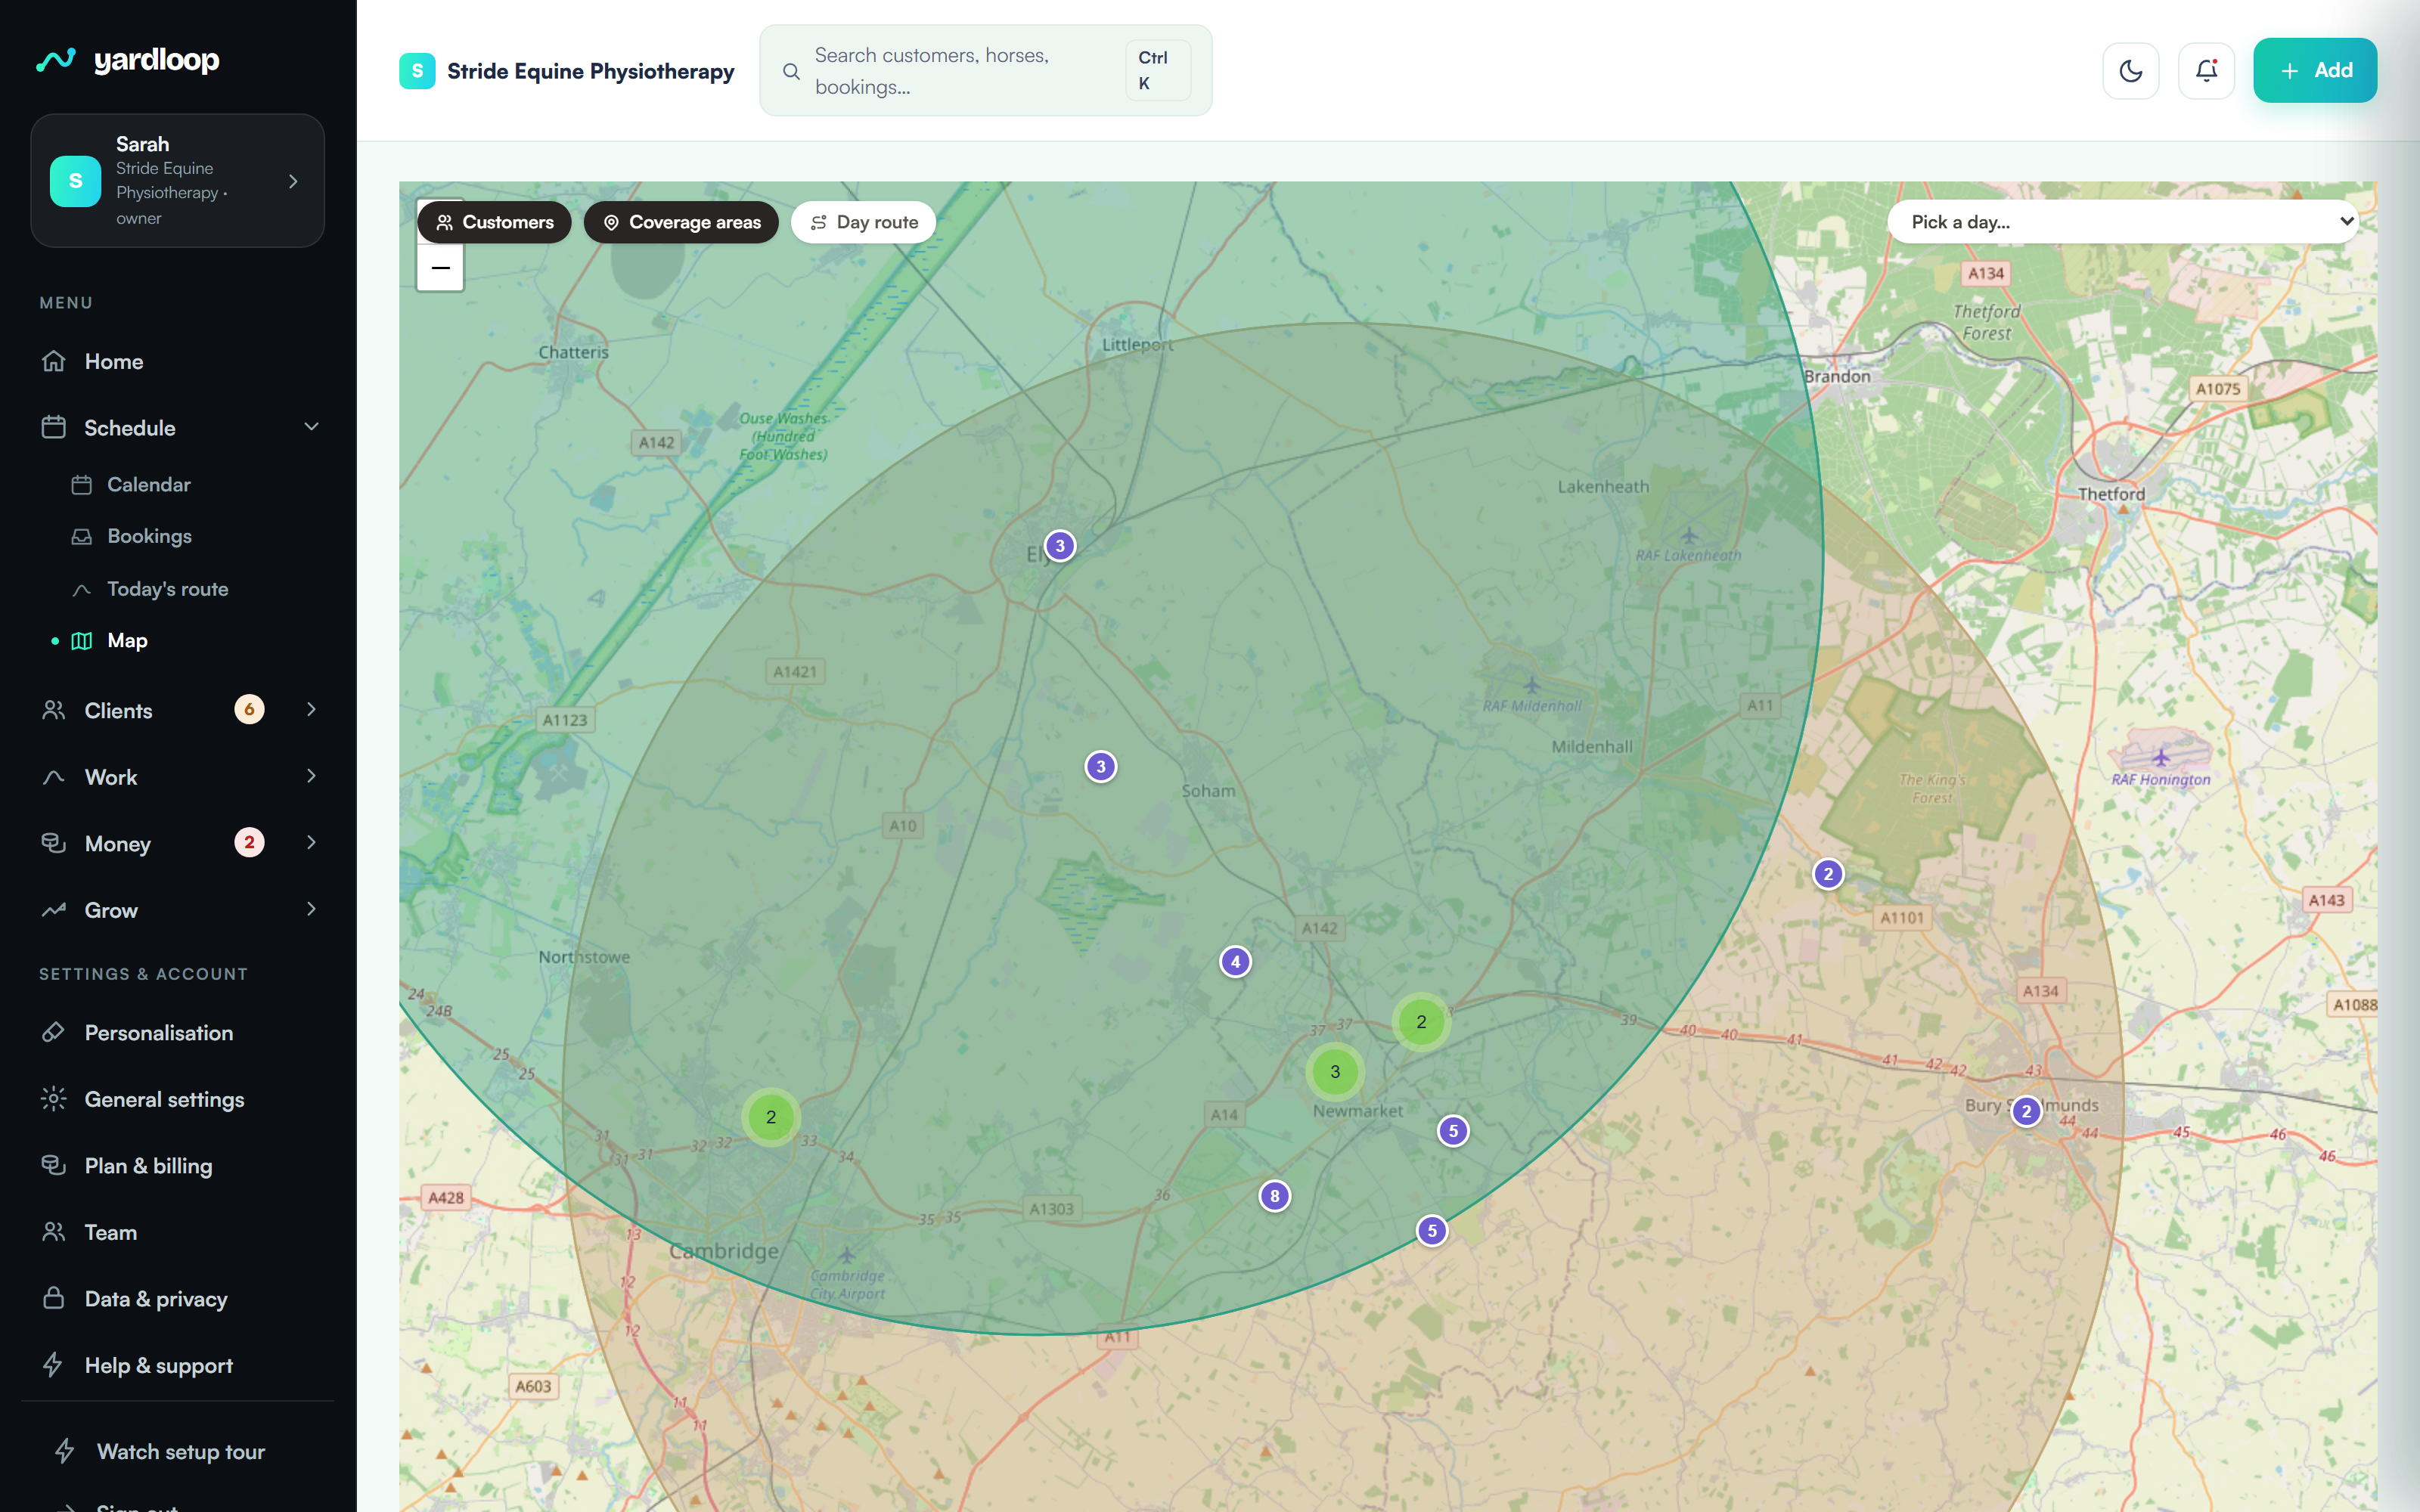2420x1512 pixels.
Task: Zoom out the map with minus button
Action: pyautogui.click(x=440, y=268)
